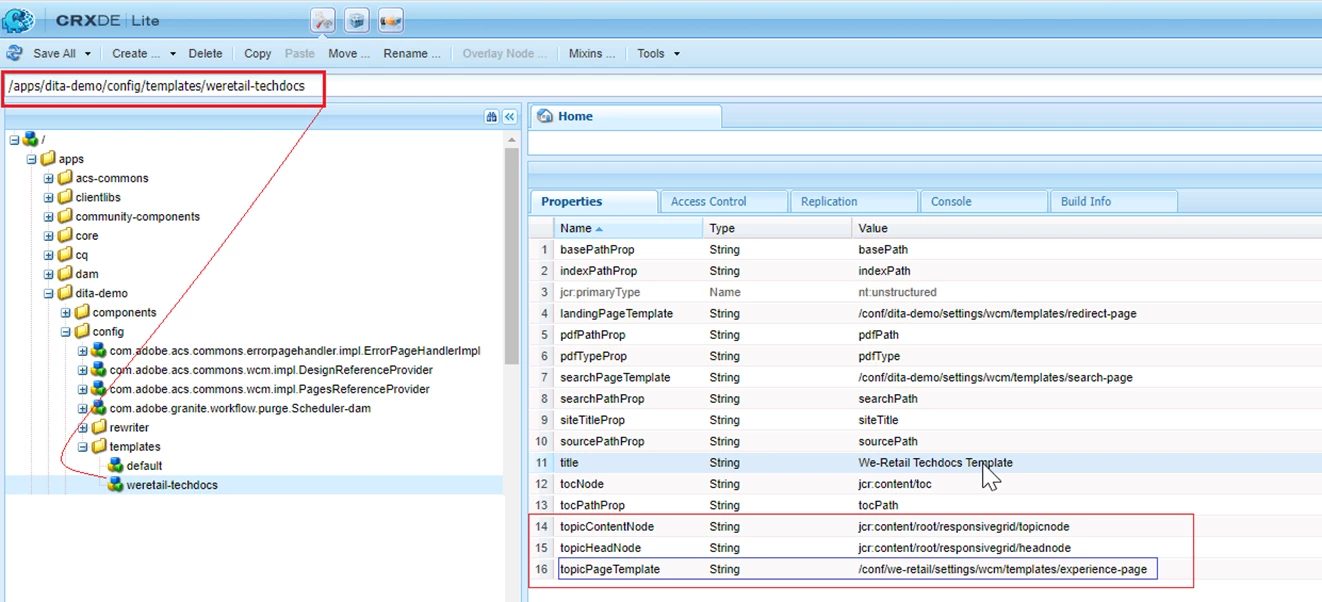
Task: Click the rewriter folder icon
Action: click(x=99, y=427)
